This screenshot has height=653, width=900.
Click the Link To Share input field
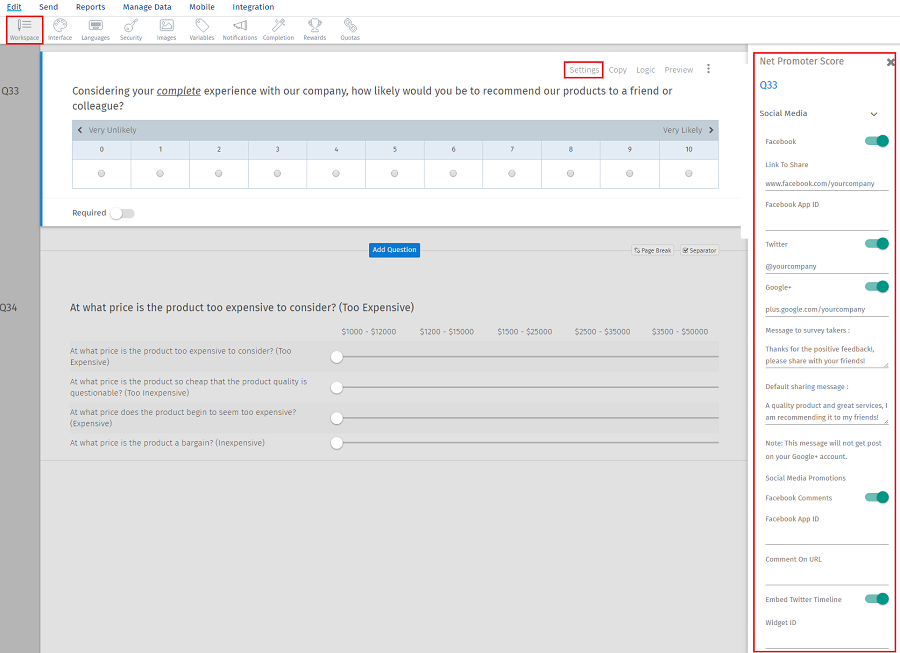827,183
